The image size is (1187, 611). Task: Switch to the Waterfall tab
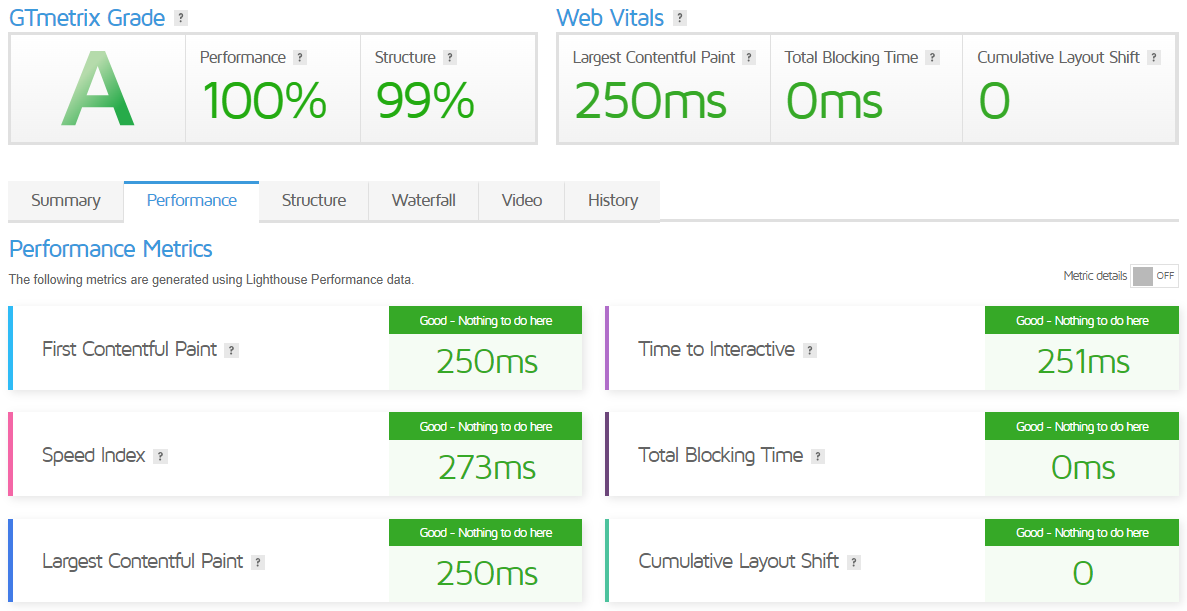(x=423, y=201)
